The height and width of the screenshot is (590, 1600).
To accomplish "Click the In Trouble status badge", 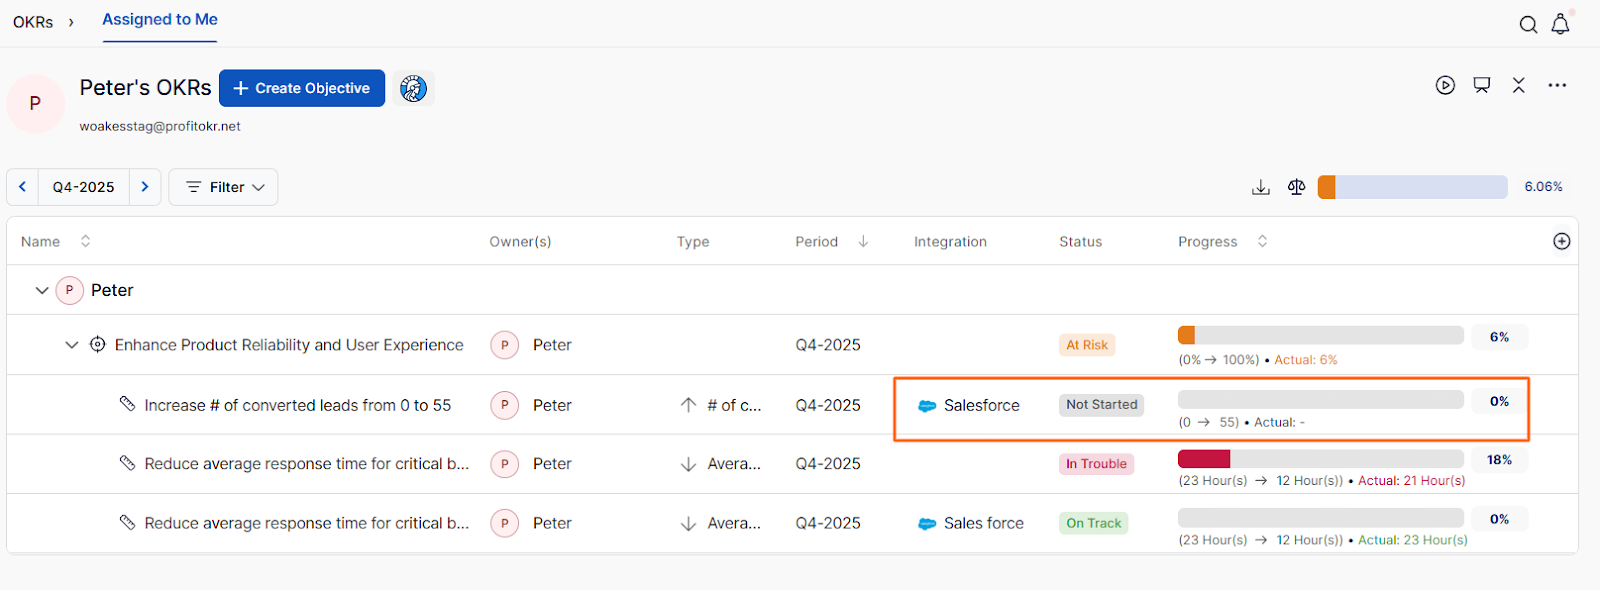I will click(x=1096, y=464).
